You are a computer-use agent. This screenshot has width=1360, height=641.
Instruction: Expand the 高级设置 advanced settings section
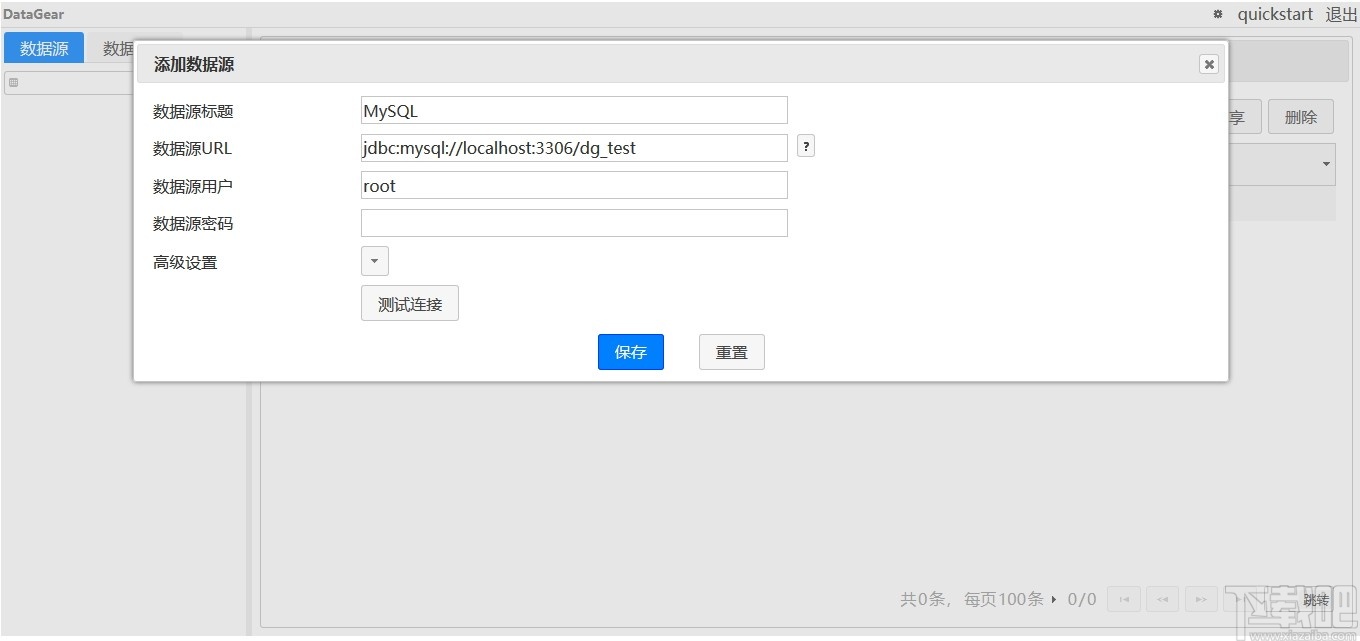(374, 260)
